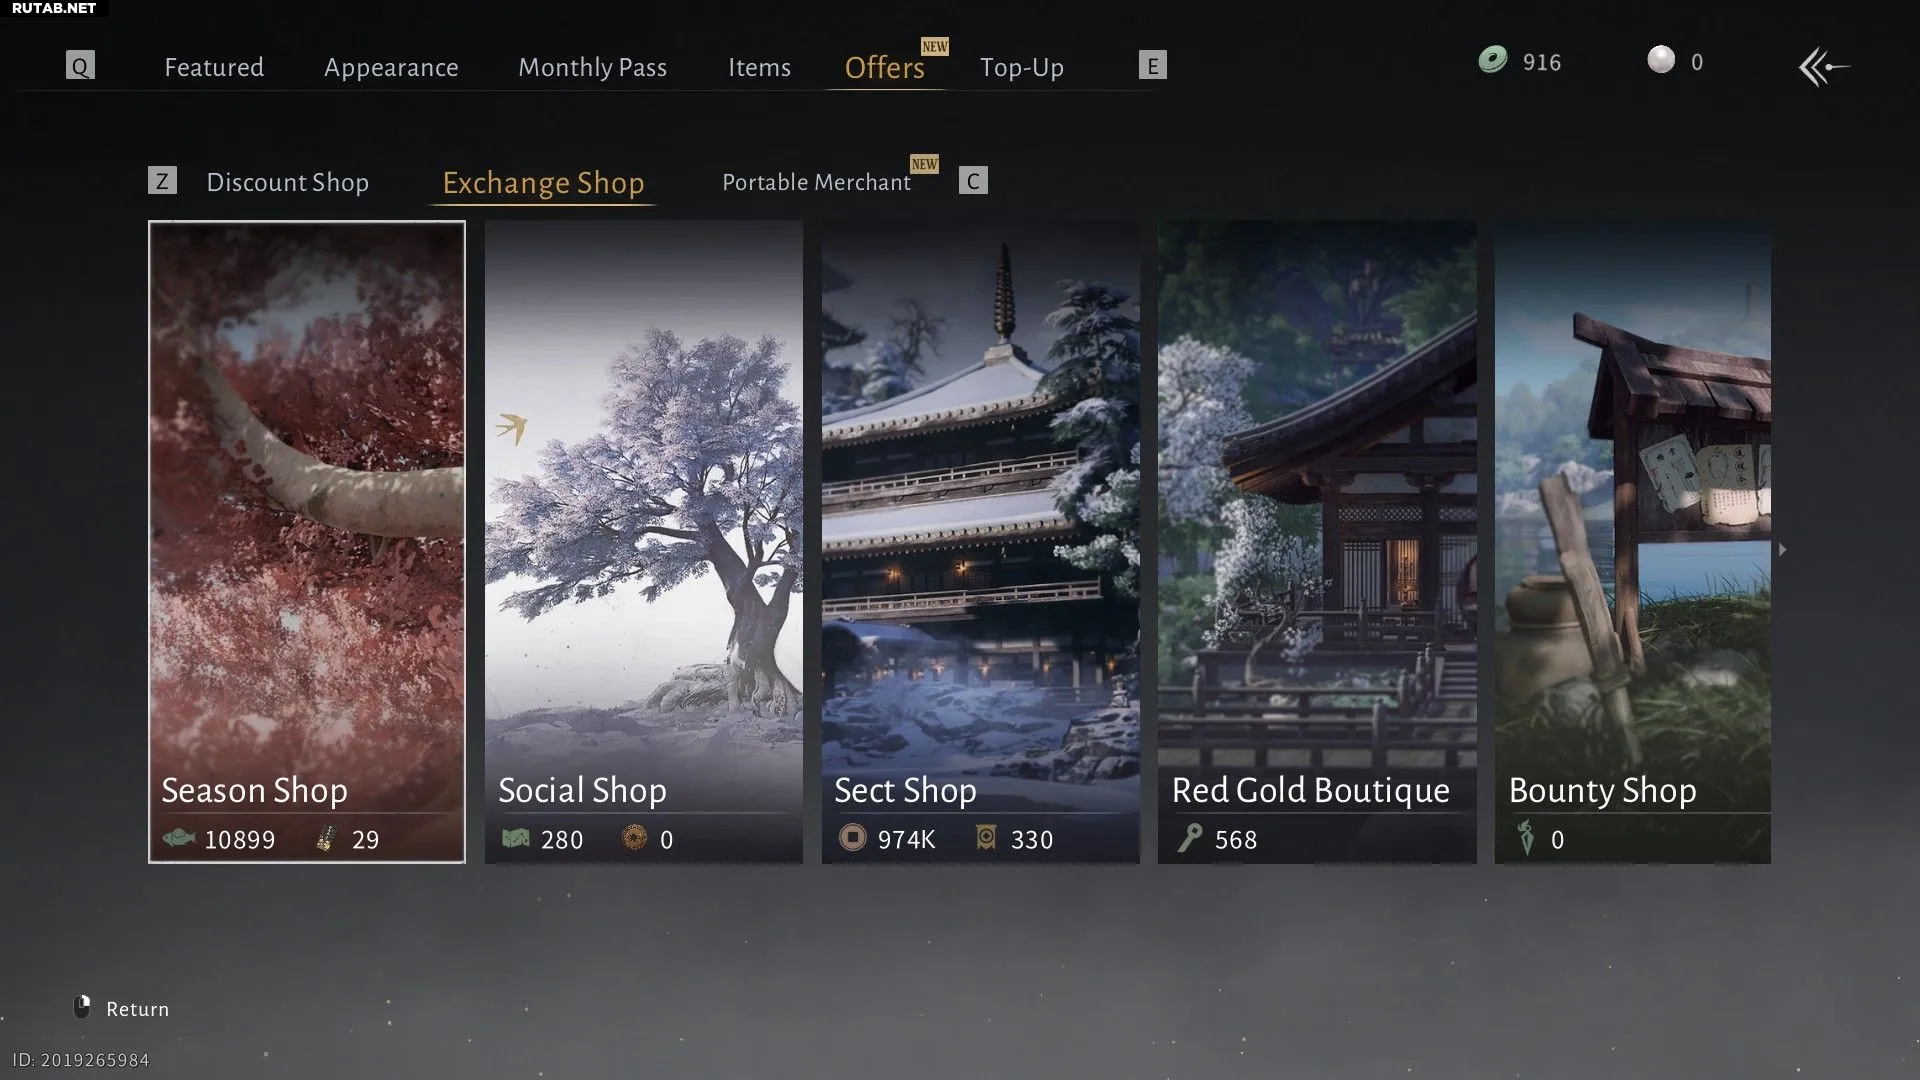Screen dimensions: 1920x1080
Task: Click the fish currency icon in Season Shop
Action: (179, 838)
